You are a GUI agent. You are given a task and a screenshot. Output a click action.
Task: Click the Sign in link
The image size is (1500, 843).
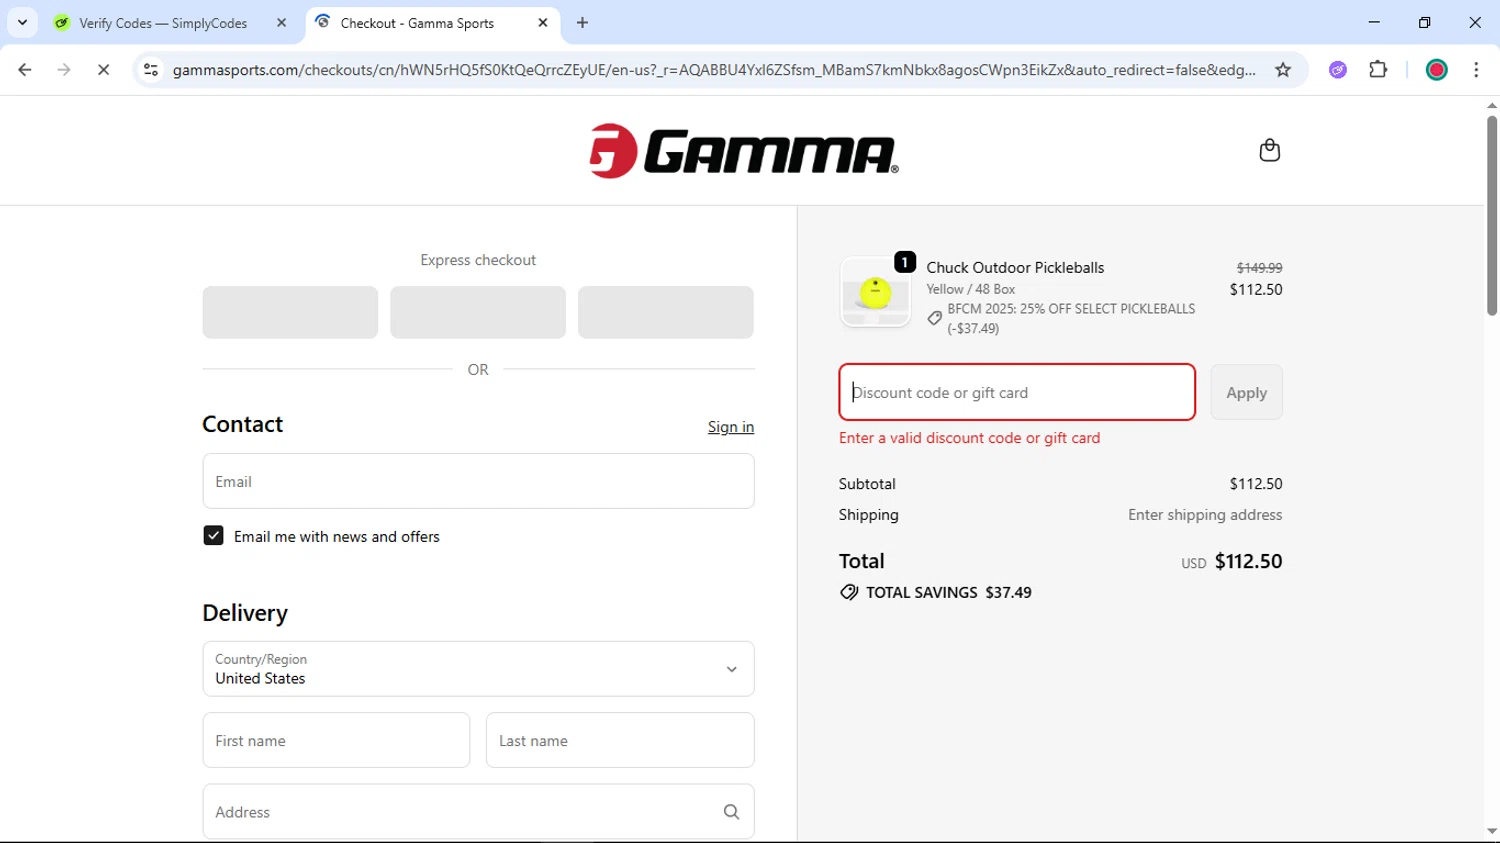pyautogui.click(x=731, y=427)
